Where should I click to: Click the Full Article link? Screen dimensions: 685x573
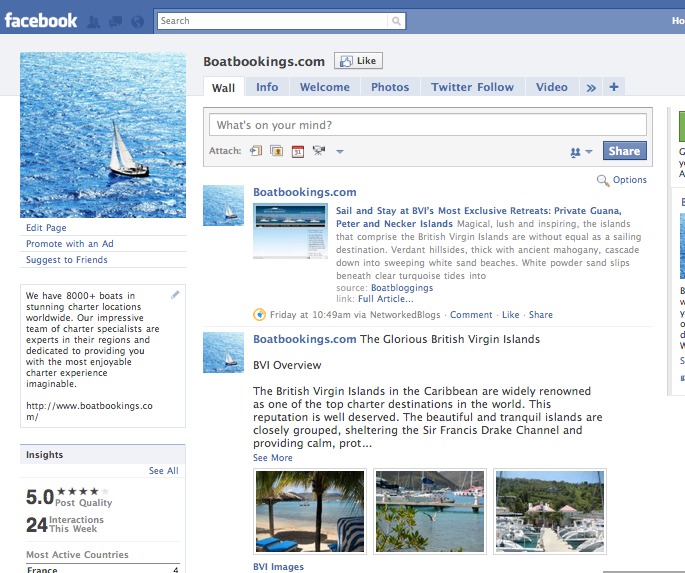tap(386, 299)
